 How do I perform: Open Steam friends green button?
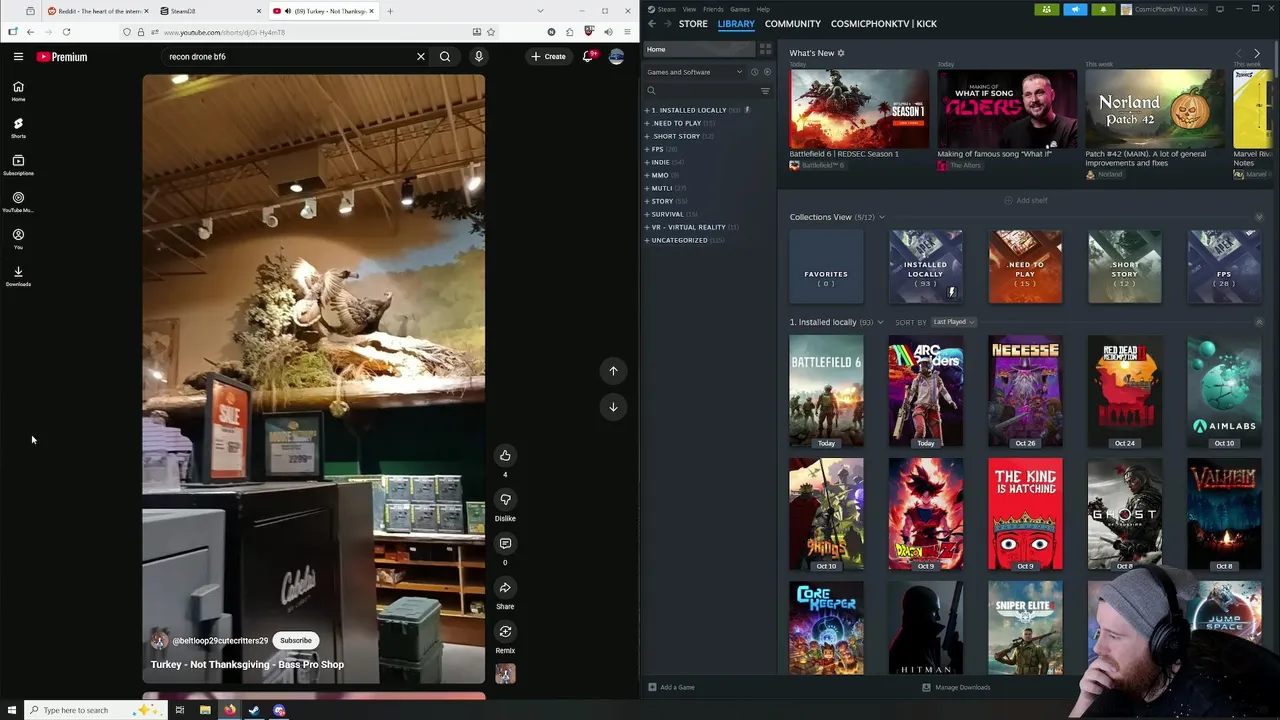(1047, 9)
